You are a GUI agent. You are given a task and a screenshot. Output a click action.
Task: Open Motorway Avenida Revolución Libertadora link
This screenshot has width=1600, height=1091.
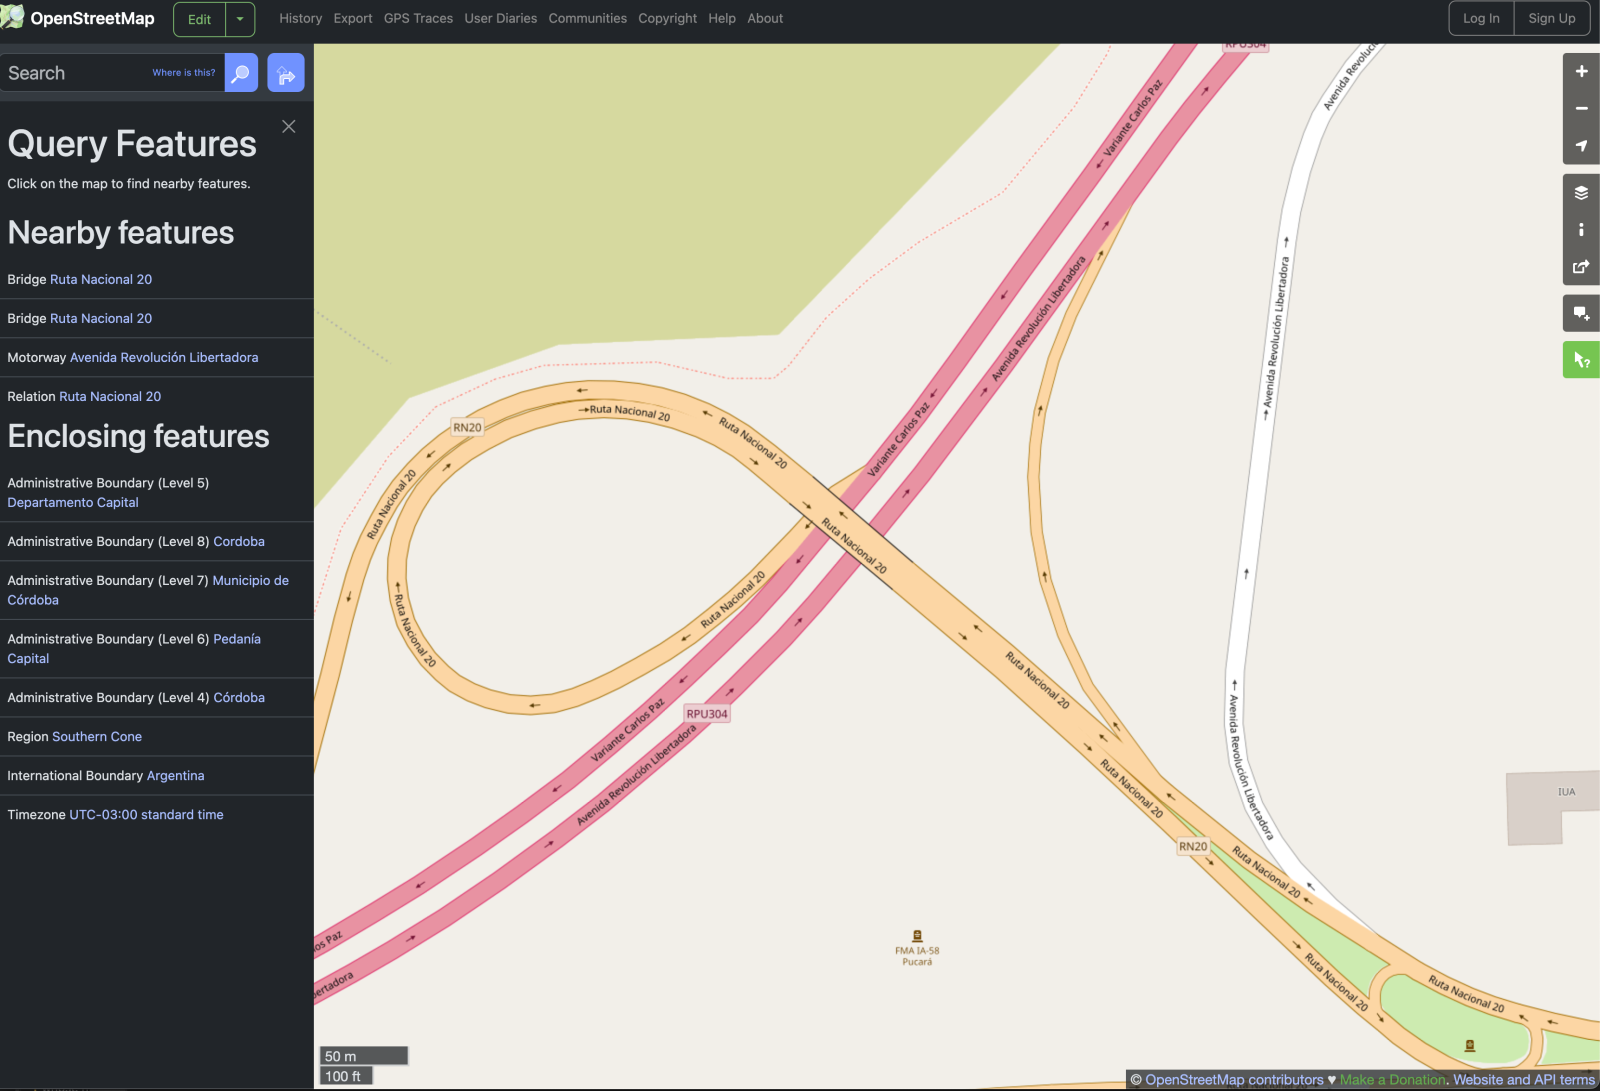click(x=164, y=357)
